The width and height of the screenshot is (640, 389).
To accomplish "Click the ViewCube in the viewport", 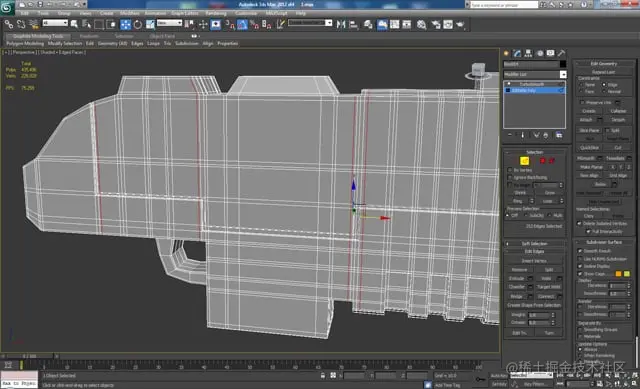I will coord(478,71).
